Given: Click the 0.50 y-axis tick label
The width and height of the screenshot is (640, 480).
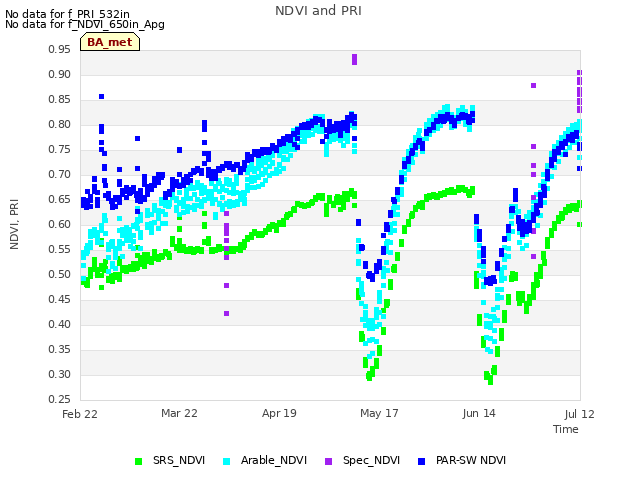Looking at the screenshot, I should click(60, 274).
